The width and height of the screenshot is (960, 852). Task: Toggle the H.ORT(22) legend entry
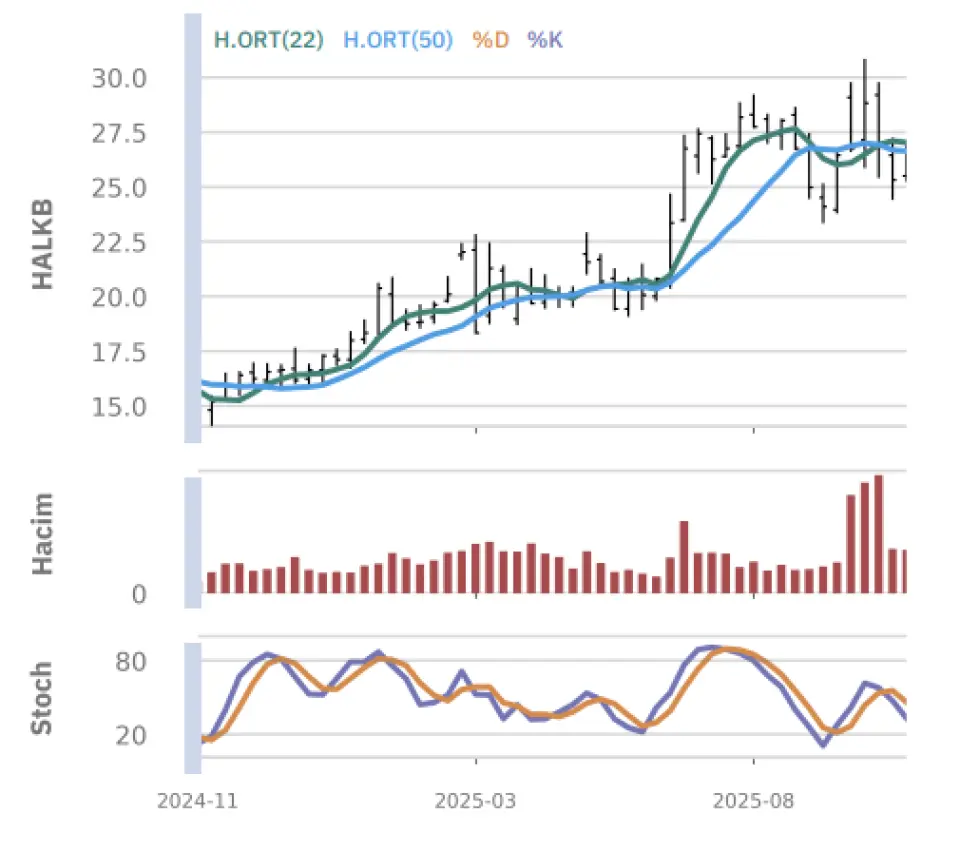coord(268,40)
